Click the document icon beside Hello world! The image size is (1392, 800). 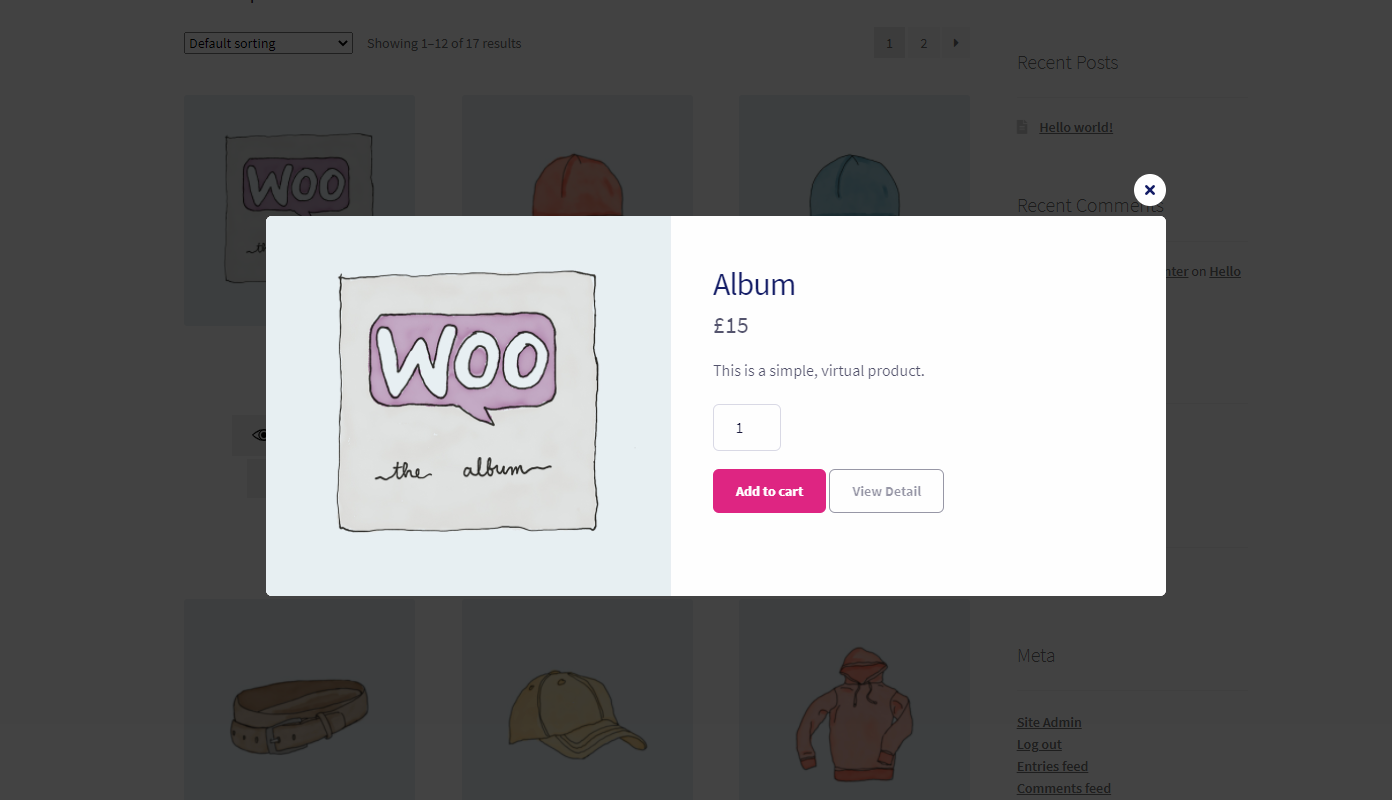click(x=1022, y=127)
